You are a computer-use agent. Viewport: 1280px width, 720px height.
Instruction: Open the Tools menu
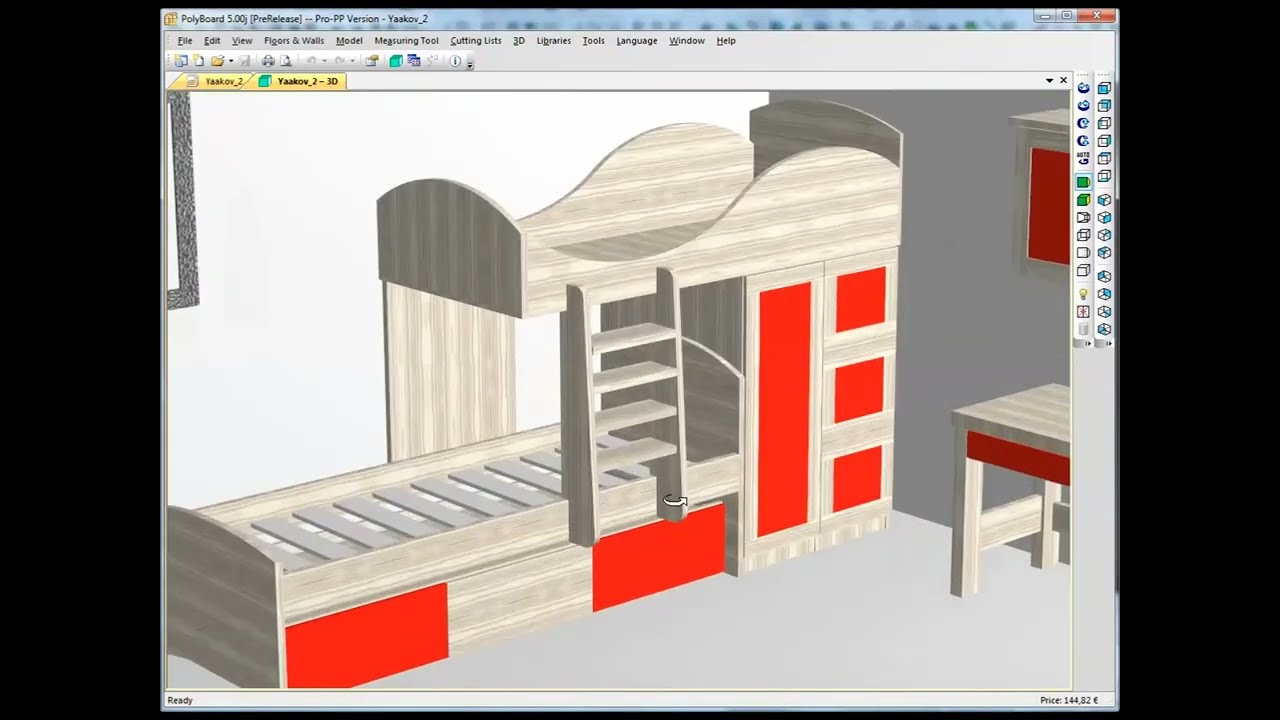pos(594,41)
